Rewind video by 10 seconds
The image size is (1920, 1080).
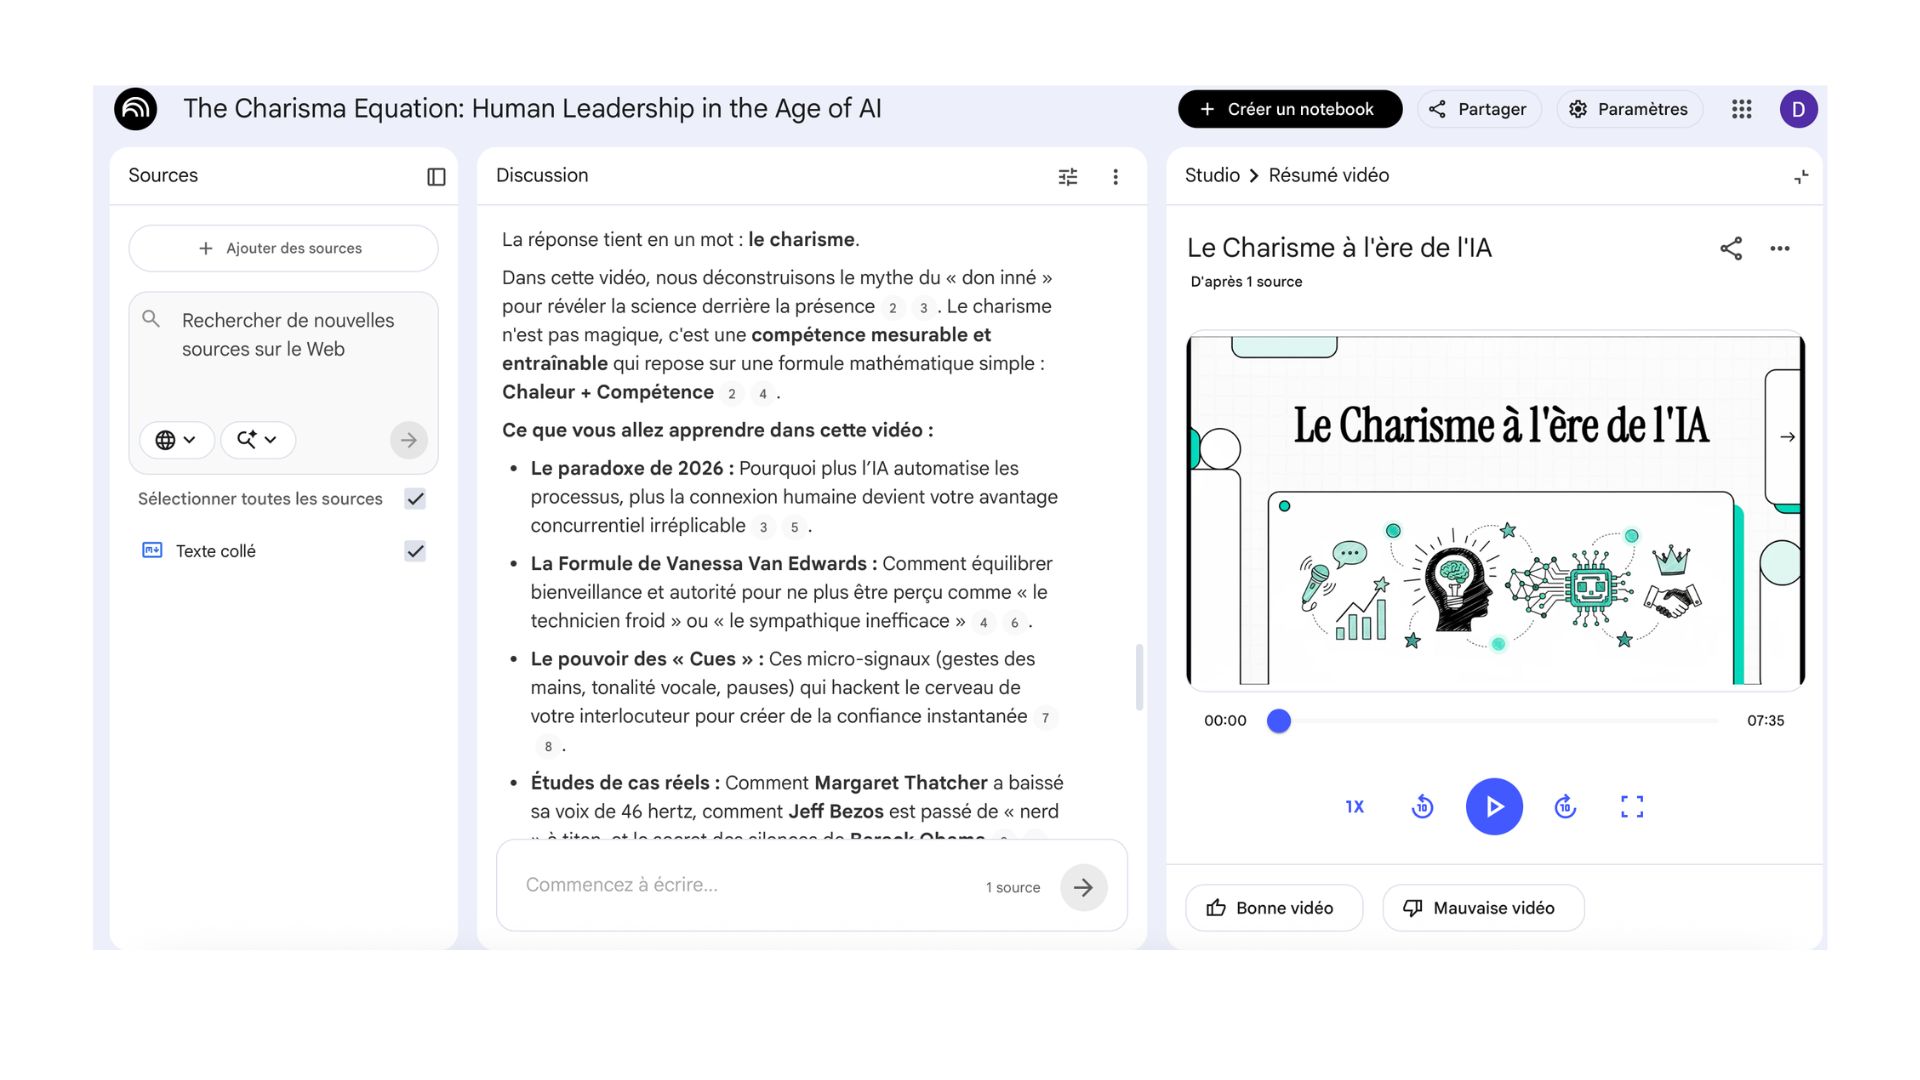1422,806
